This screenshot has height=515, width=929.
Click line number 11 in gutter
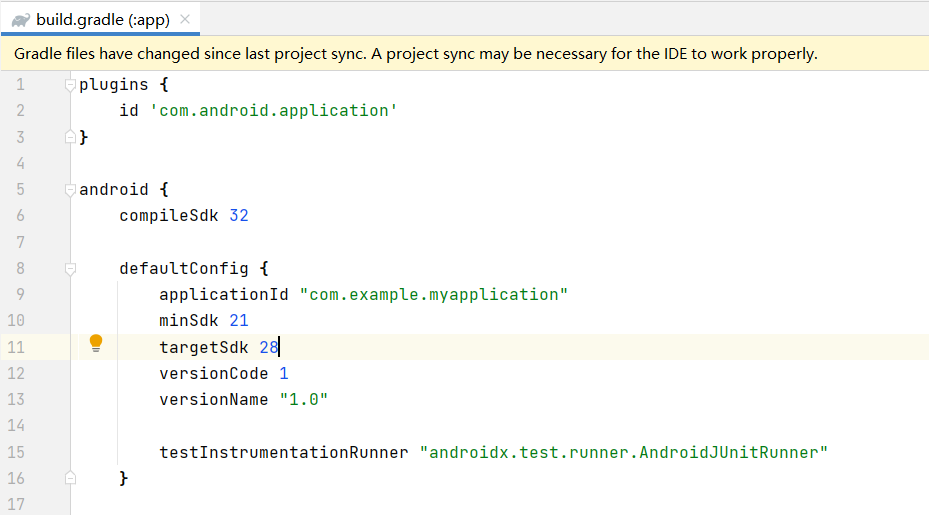coord(16,347)
